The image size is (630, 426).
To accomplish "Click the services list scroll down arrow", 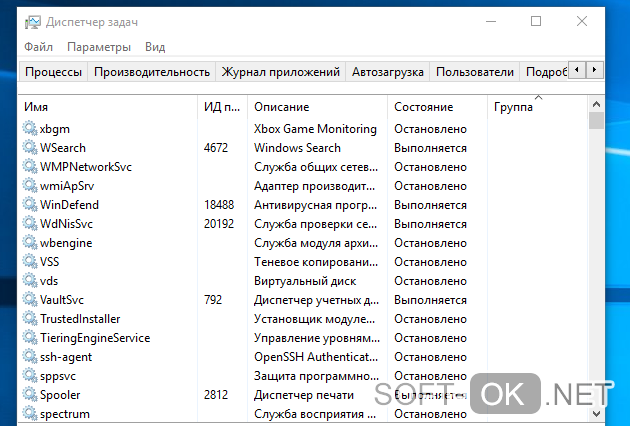I will (596, 414).
